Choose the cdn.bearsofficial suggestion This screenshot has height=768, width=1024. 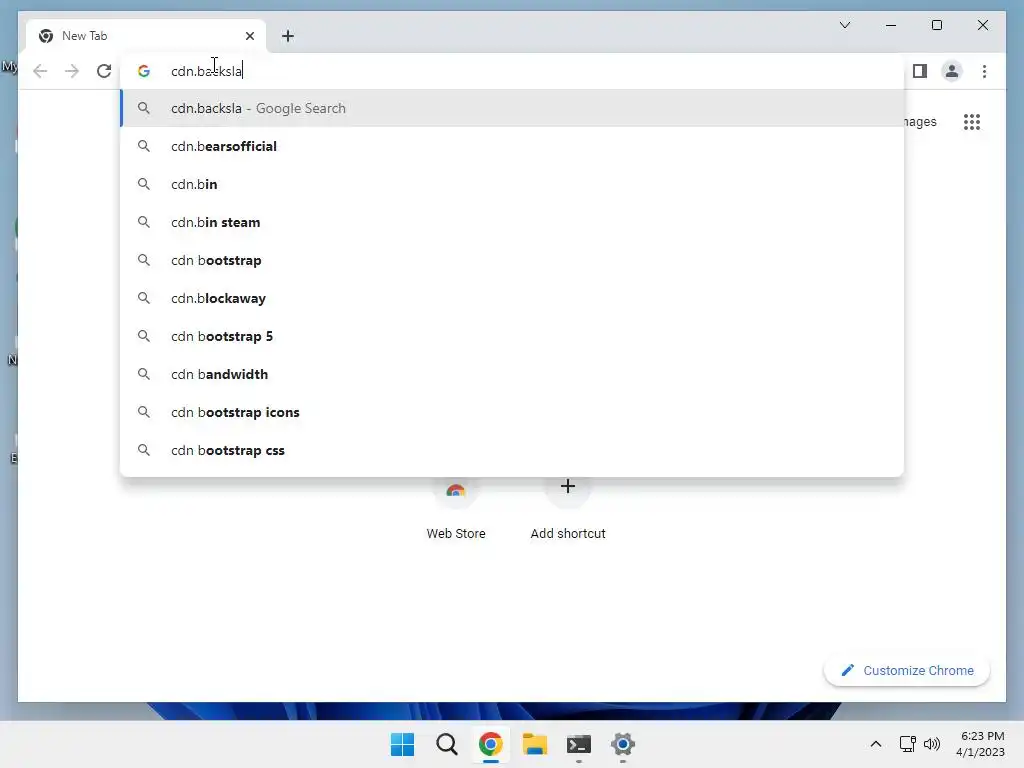pyautogui.click(x=512, y=146)
